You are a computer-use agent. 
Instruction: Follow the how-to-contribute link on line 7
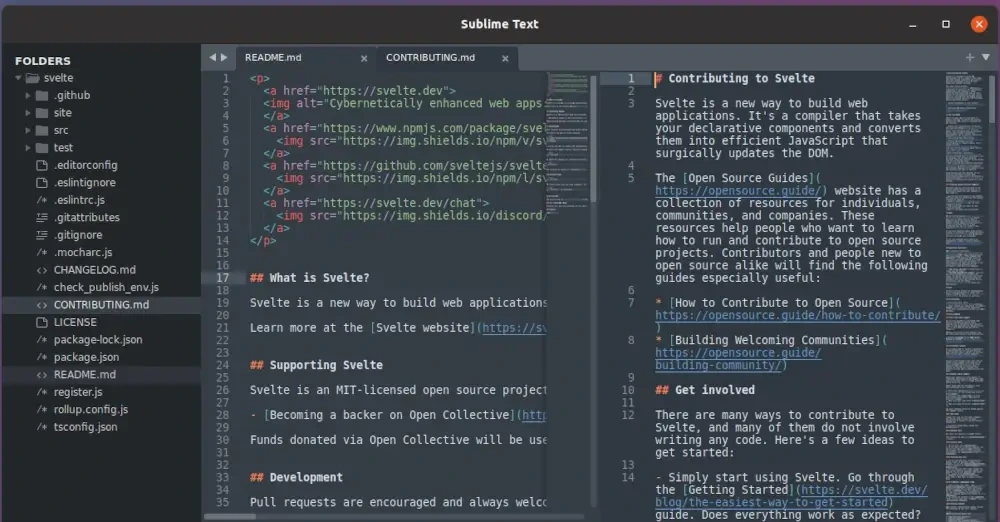pos(798,315)
